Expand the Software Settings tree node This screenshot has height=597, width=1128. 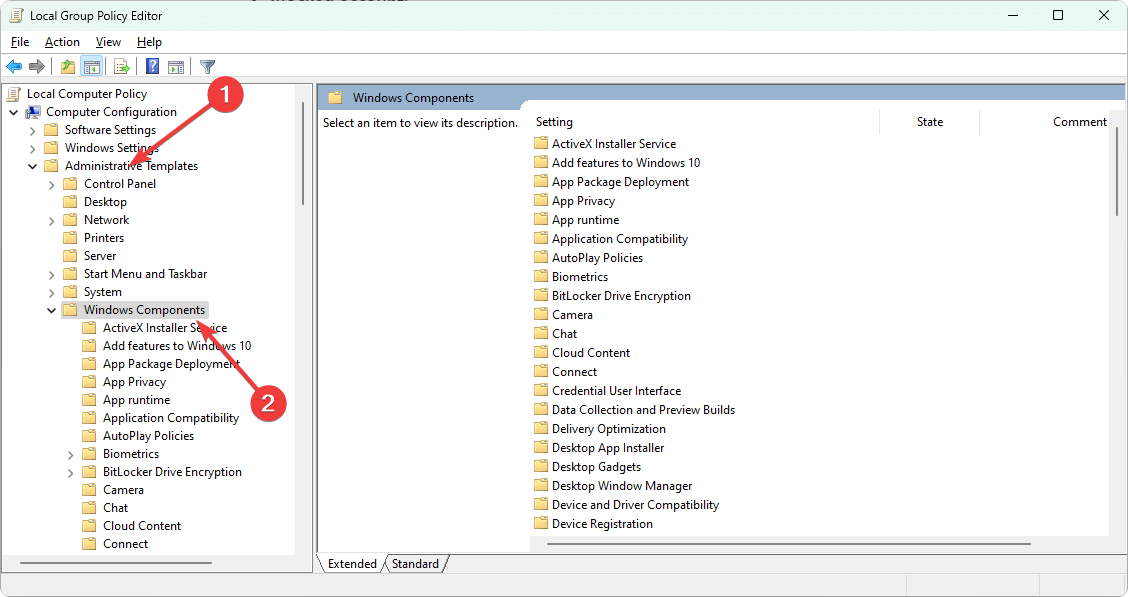(x=32, y=130)
